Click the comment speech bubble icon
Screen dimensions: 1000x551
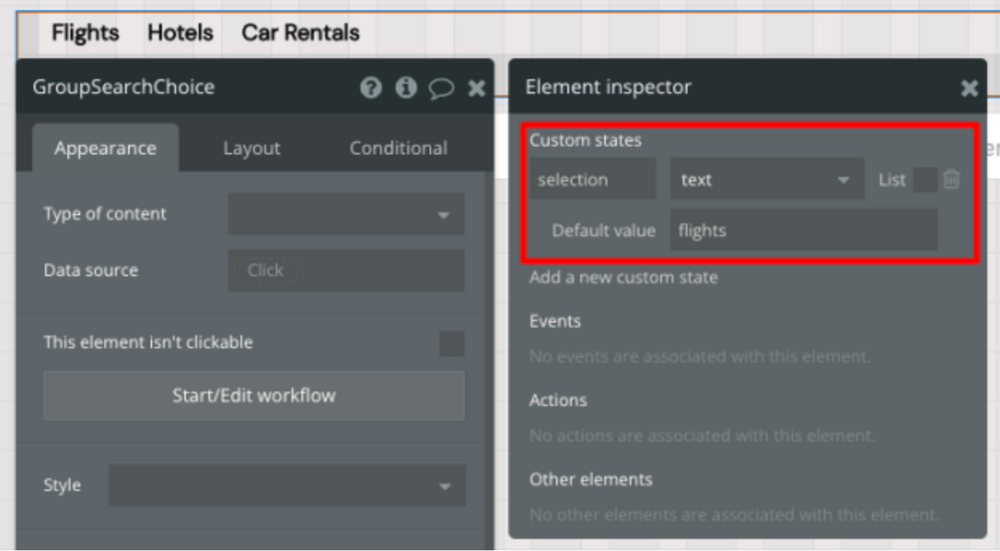(441, 88)
